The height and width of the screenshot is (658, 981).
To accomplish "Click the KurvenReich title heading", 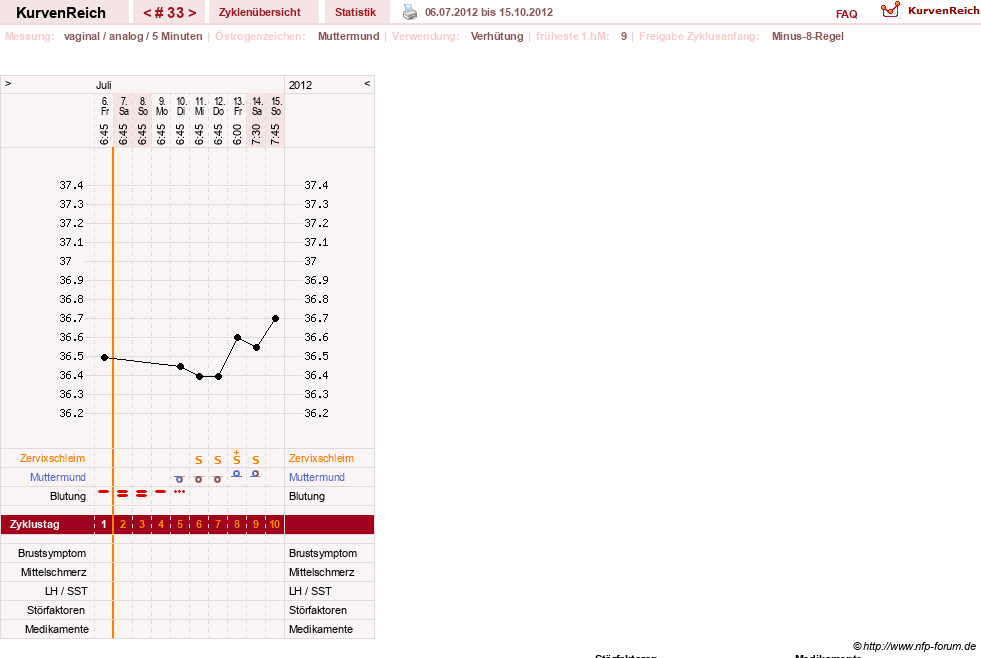I will pos(61,13).
